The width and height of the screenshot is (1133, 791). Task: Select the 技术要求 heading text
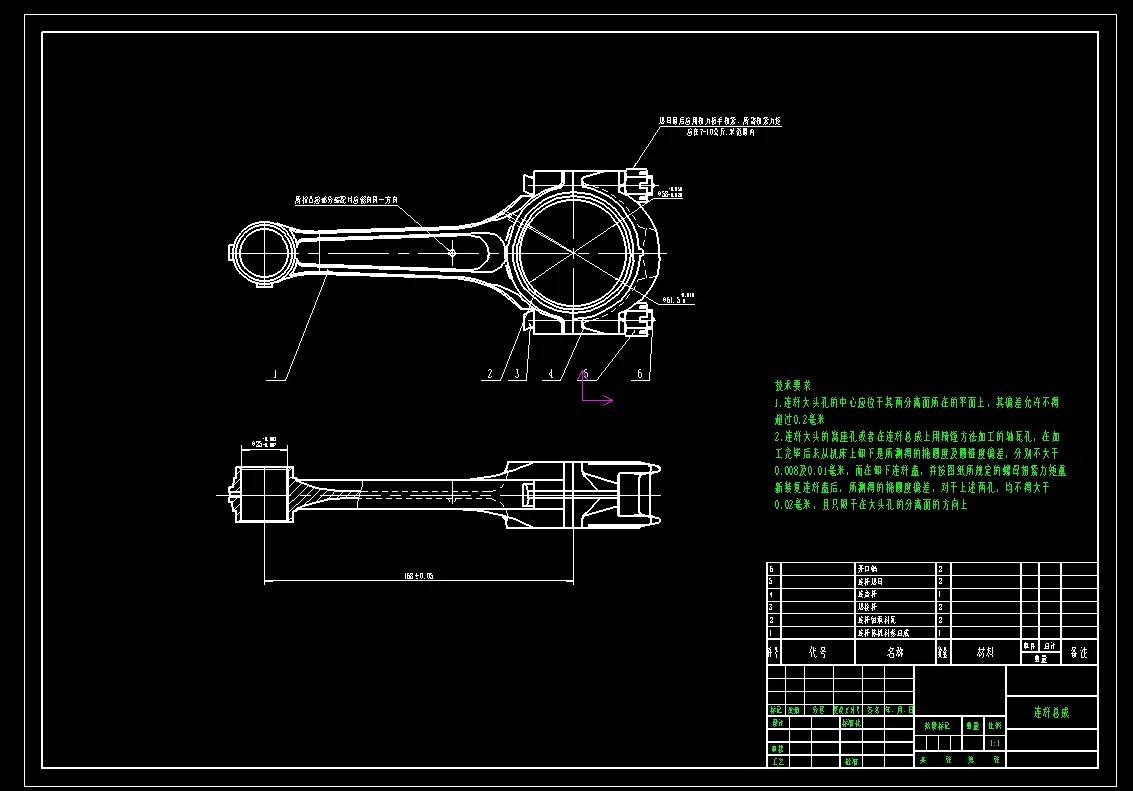[x=793, y=386]
